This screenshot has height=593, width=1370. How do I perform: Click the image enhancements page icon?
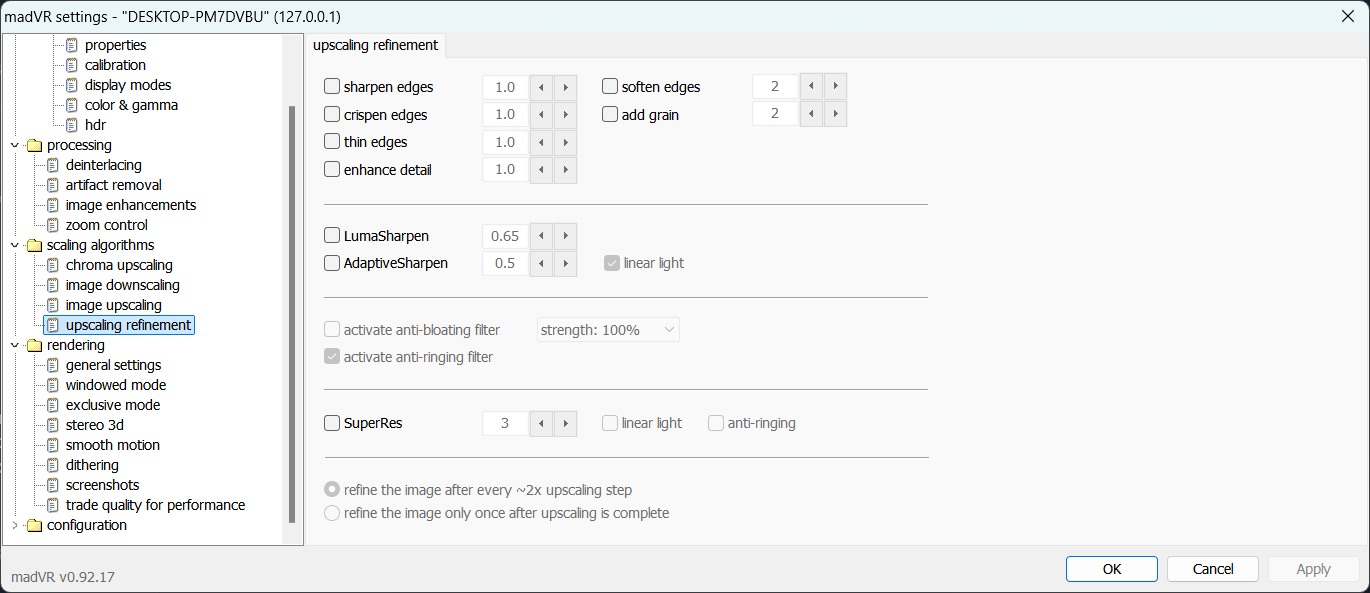pos(53,205)
